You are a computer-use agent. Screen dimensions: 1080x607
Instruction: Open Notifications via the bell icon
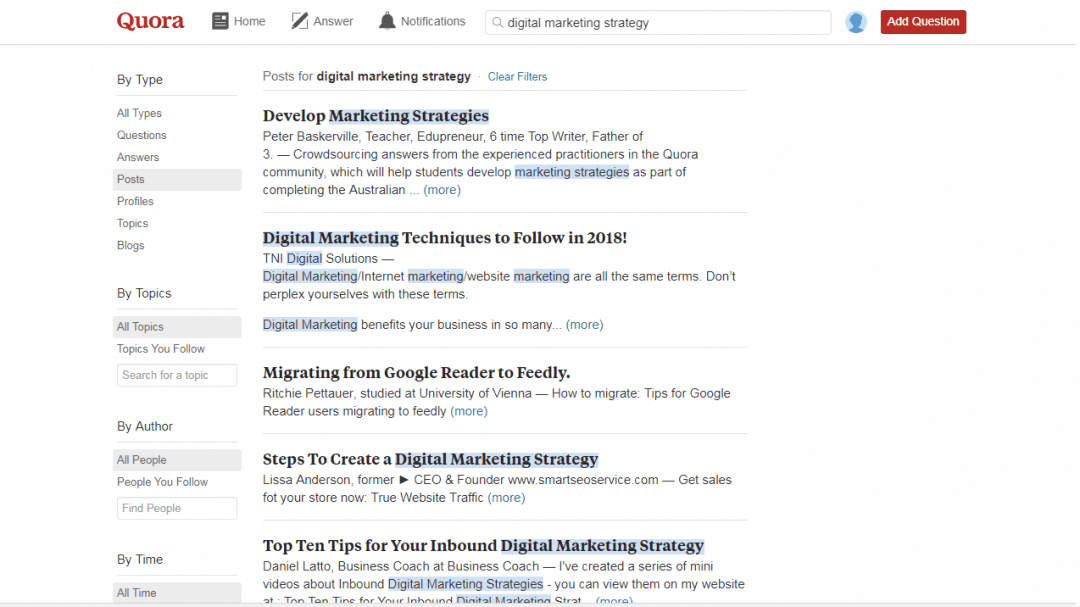(387, 19)
